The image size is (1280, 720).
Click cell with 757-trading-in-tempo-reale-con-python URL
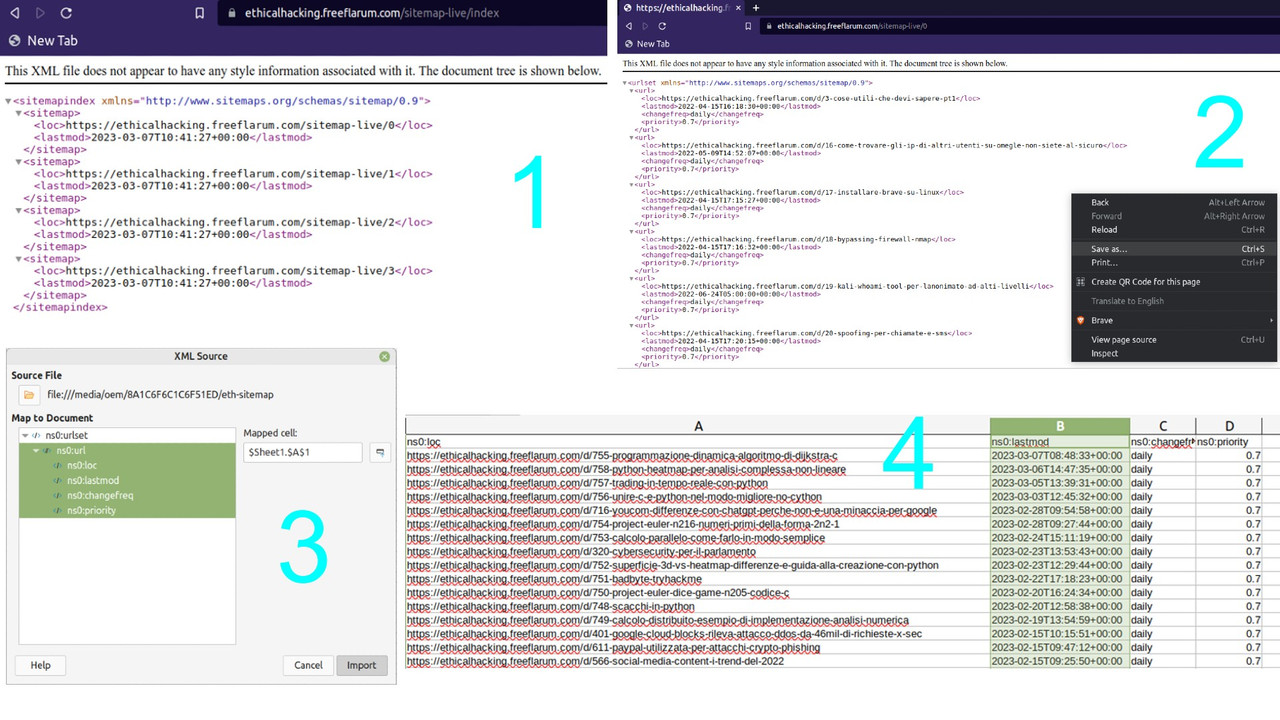tap(698, 483)
